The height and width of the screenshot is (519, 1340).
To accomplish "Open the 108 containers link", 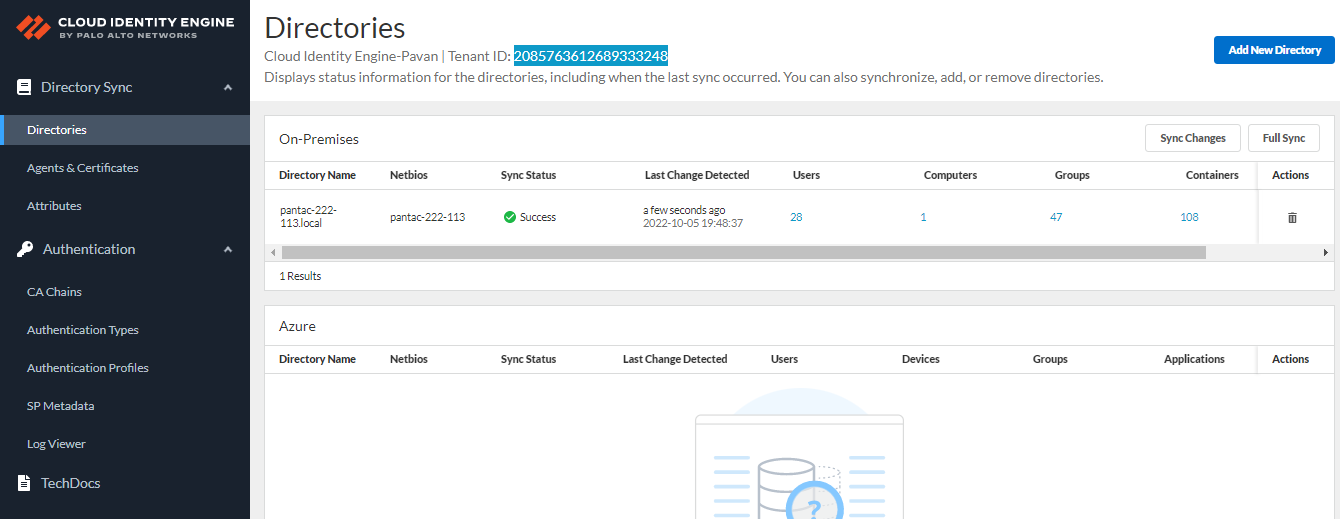I will coord(1189,217).
